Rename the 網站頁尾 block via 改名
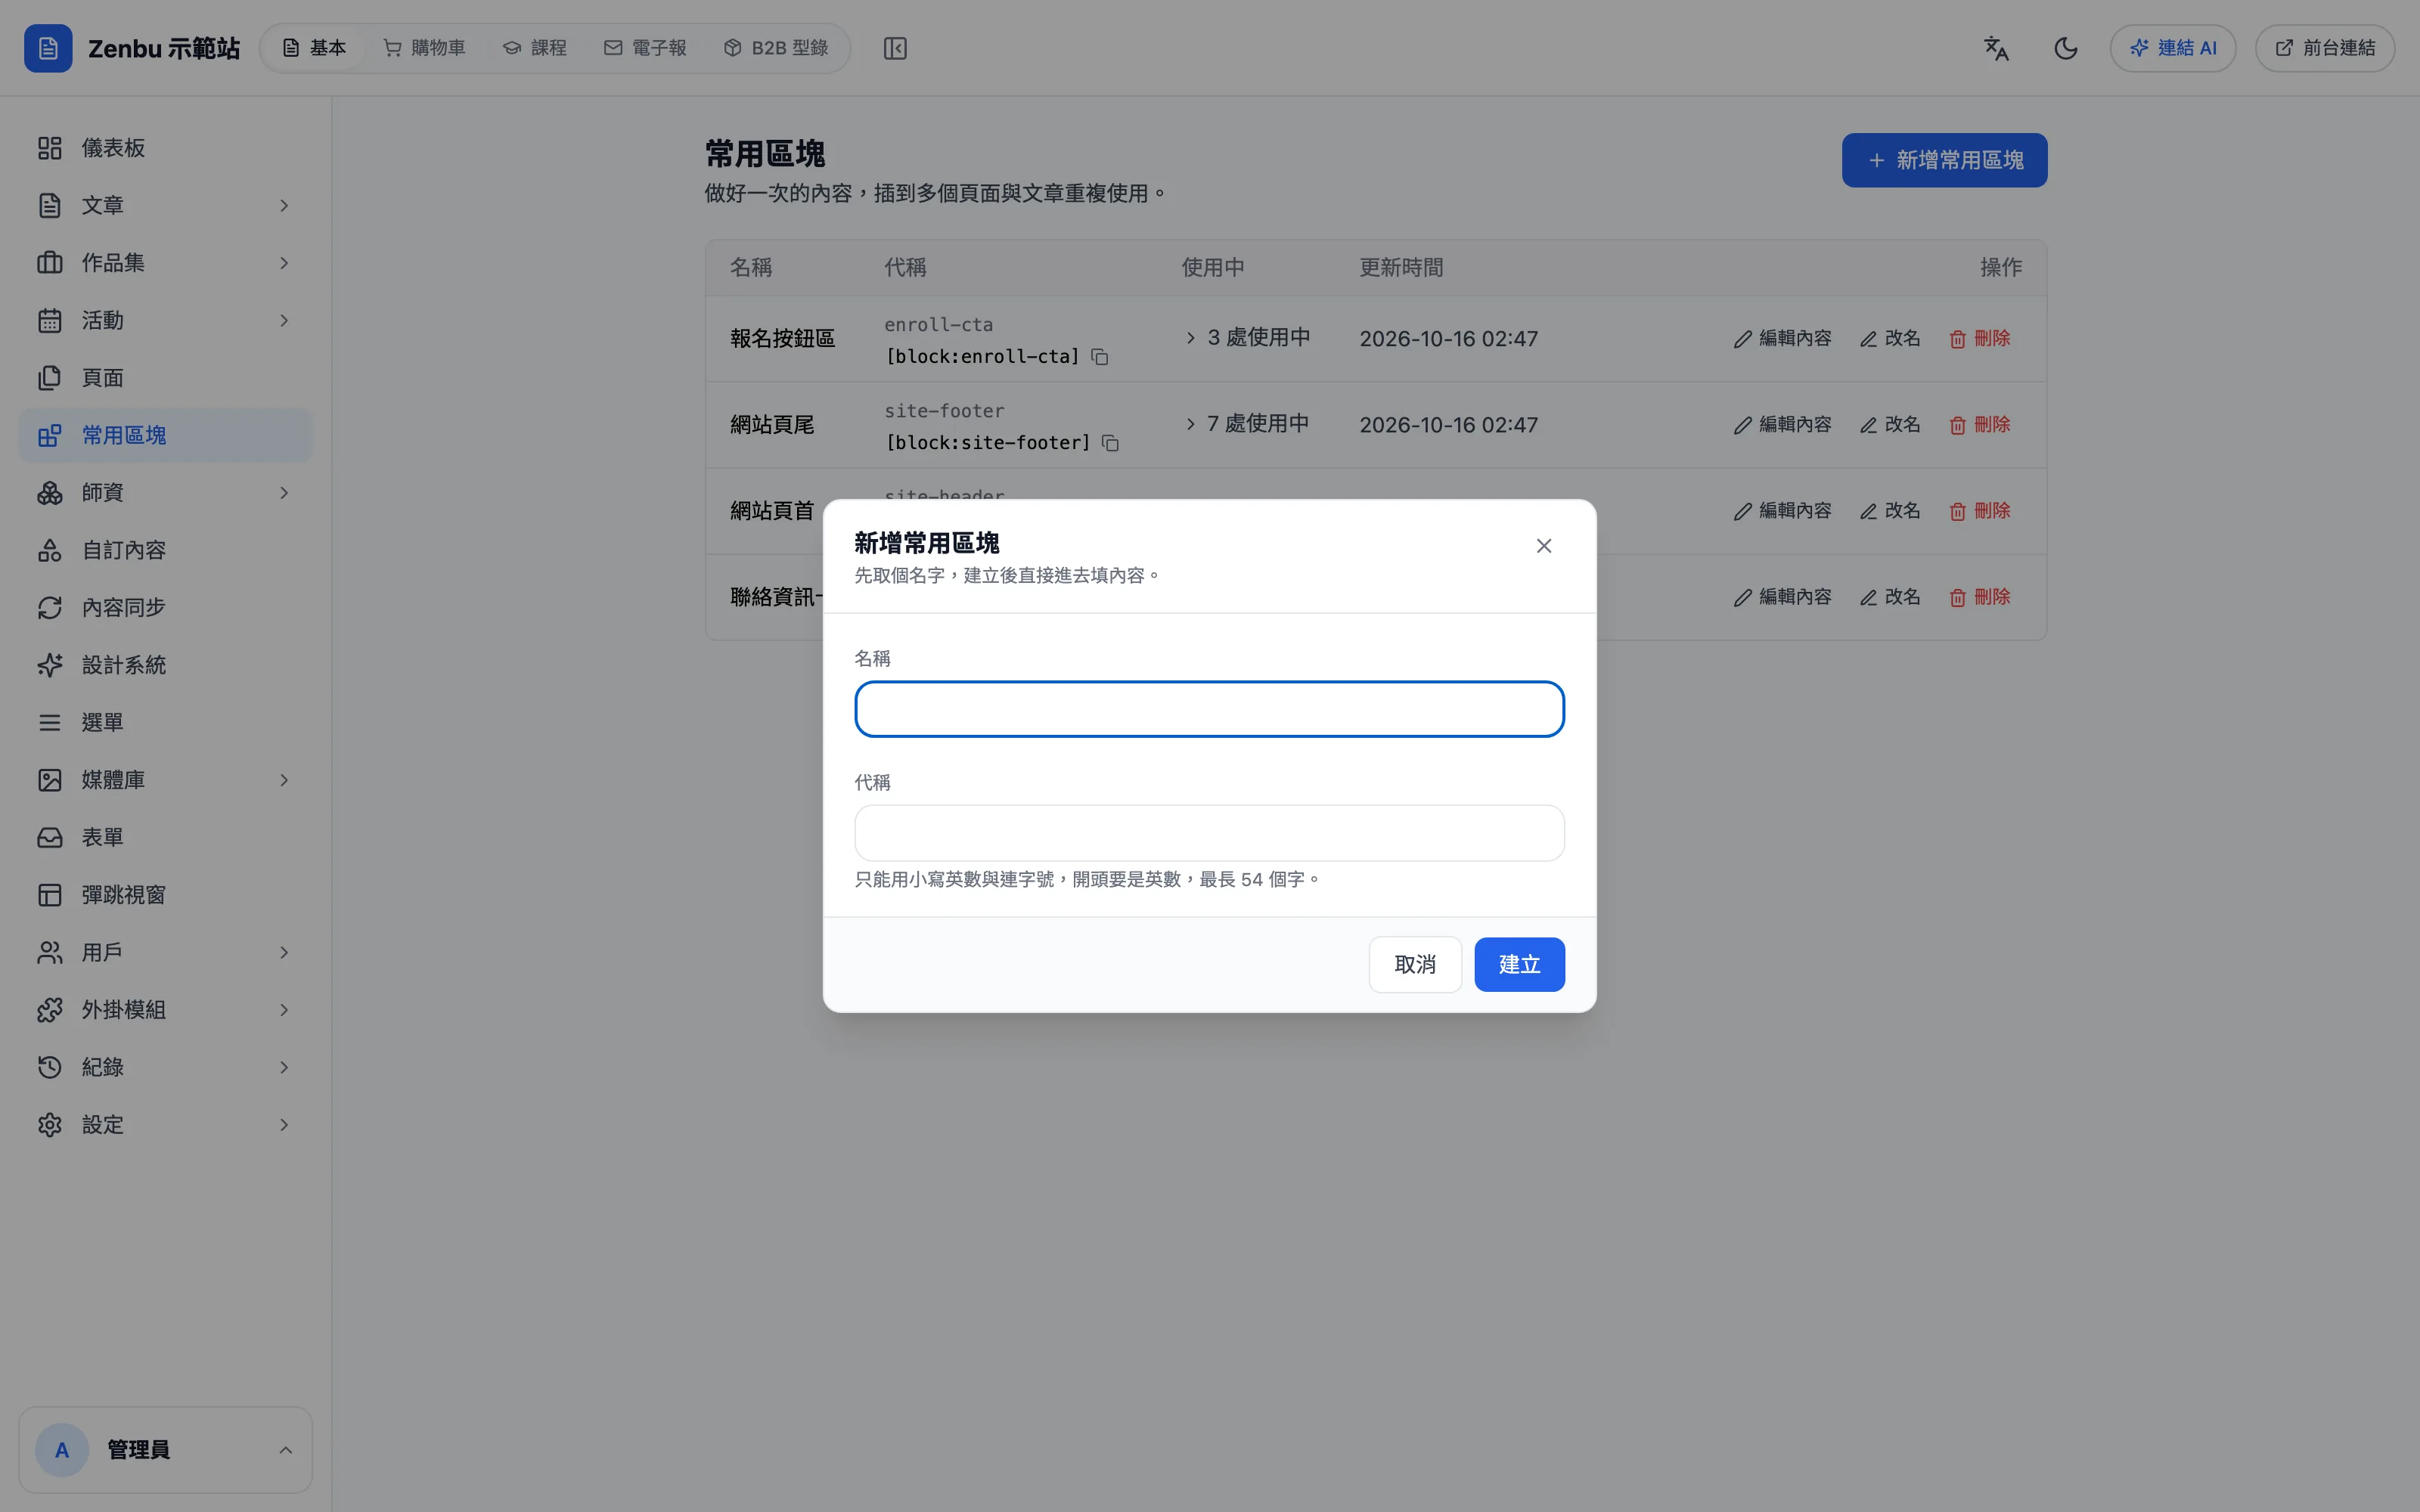This screenshot has width=2420, height=1512. [1890, 425]
